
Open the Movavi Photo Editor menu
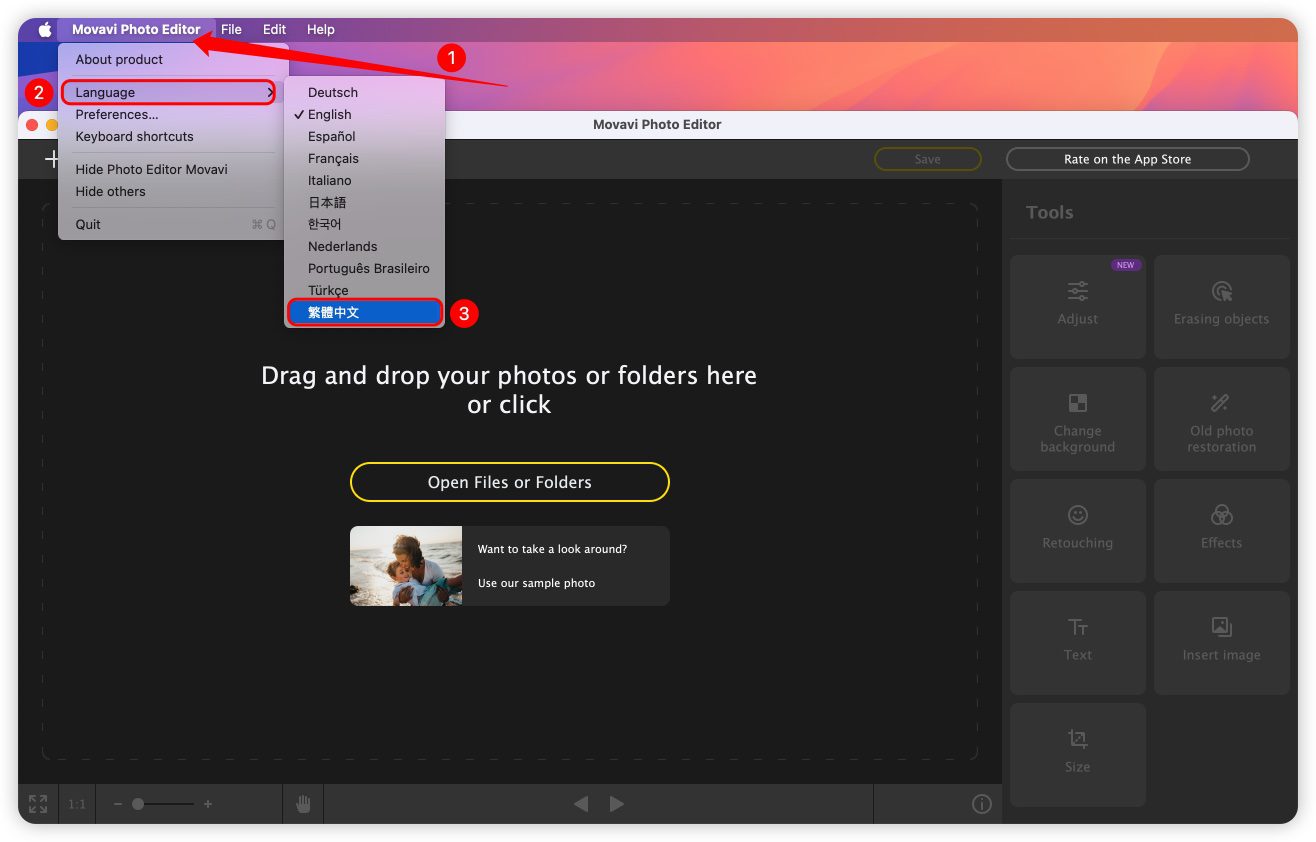pos(136,30)
